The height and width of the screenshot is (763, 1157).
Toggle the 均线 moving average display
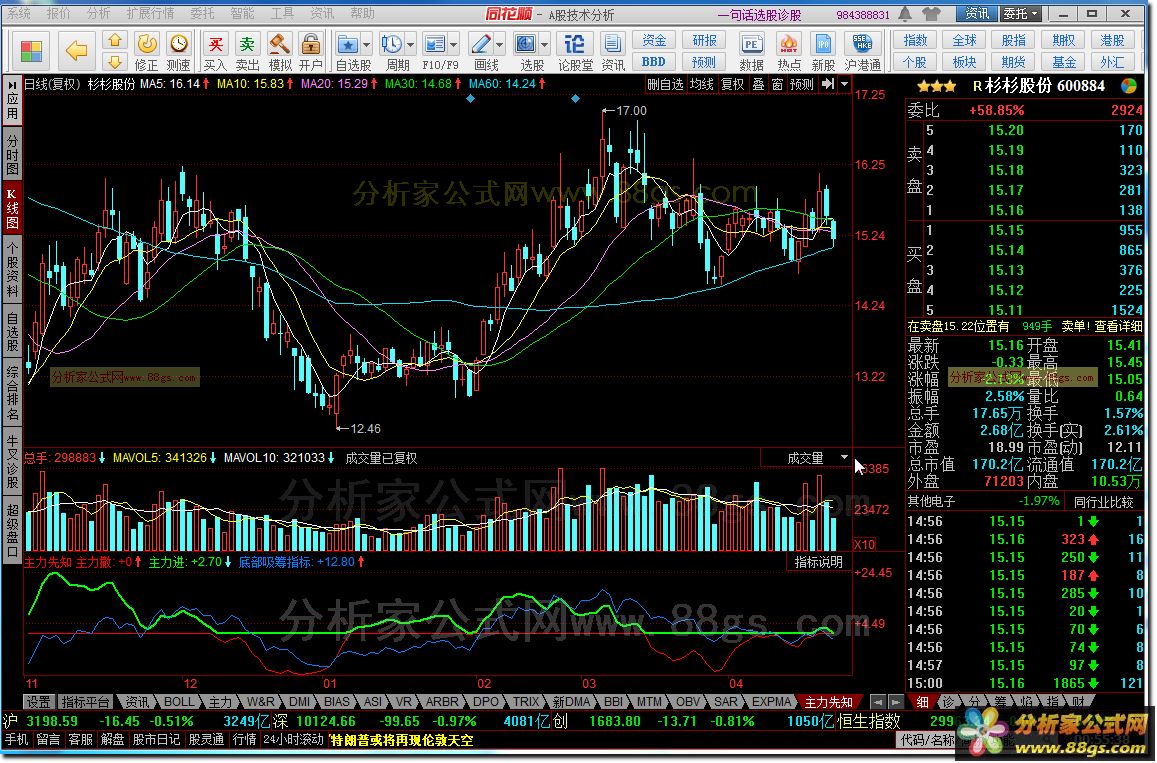point(702,84)
